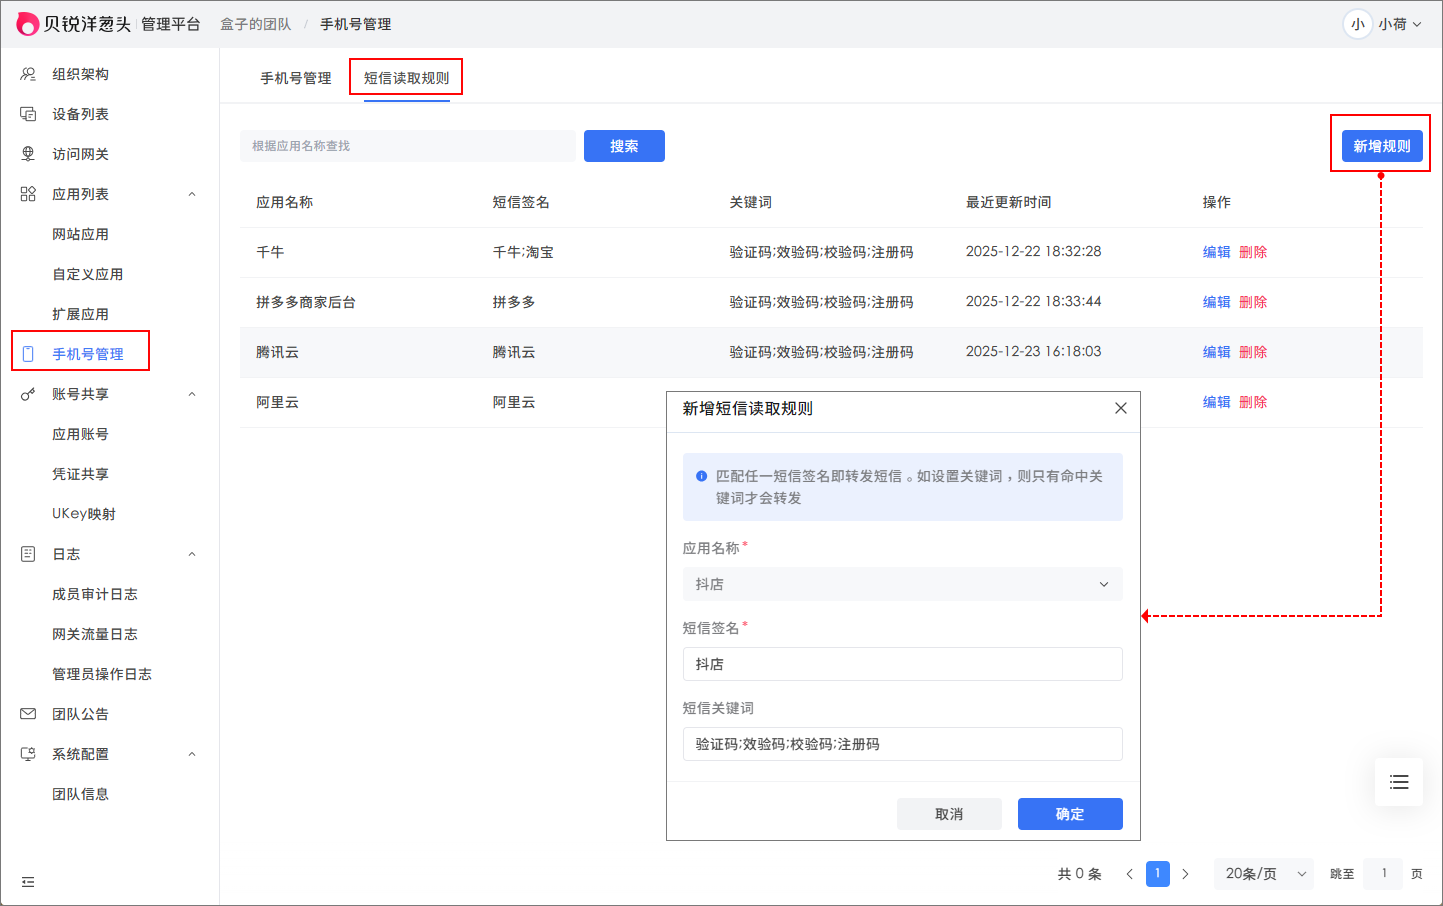
Task: Close the 新增短信读取规则 dialog
Action: click(x=1120, y=408)
